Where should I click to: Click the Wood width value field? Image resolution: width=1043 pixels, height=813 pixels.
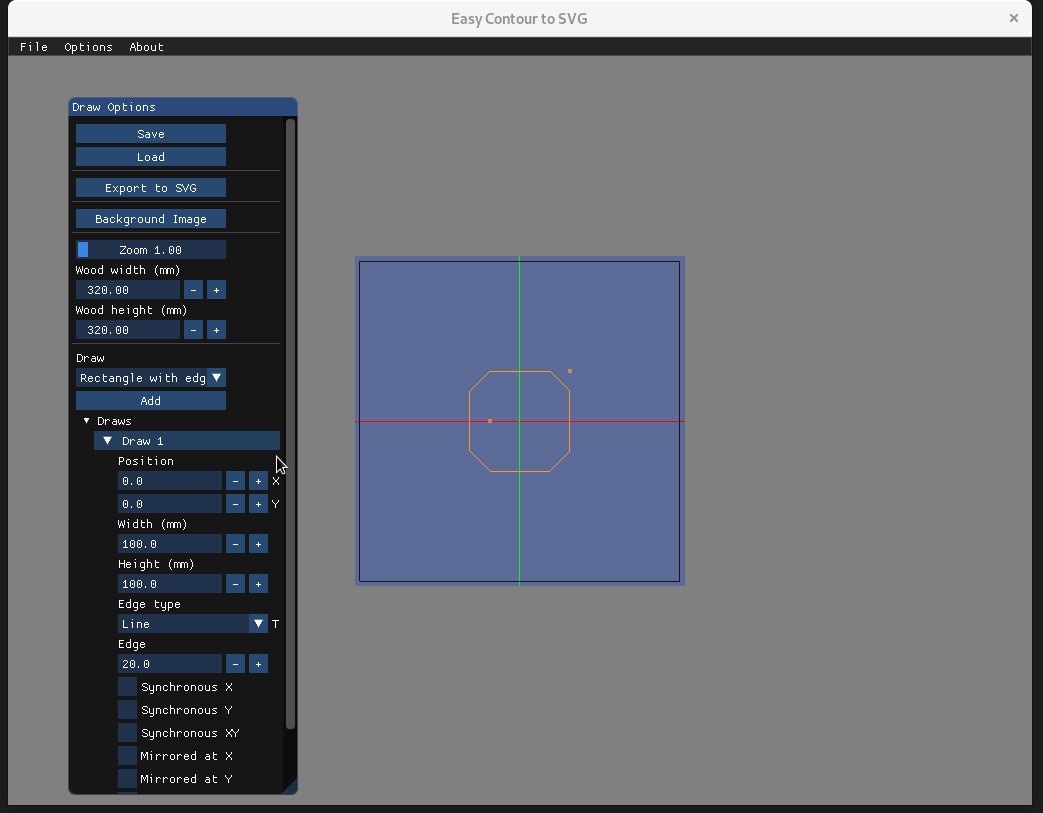click(x=128, y=290)
